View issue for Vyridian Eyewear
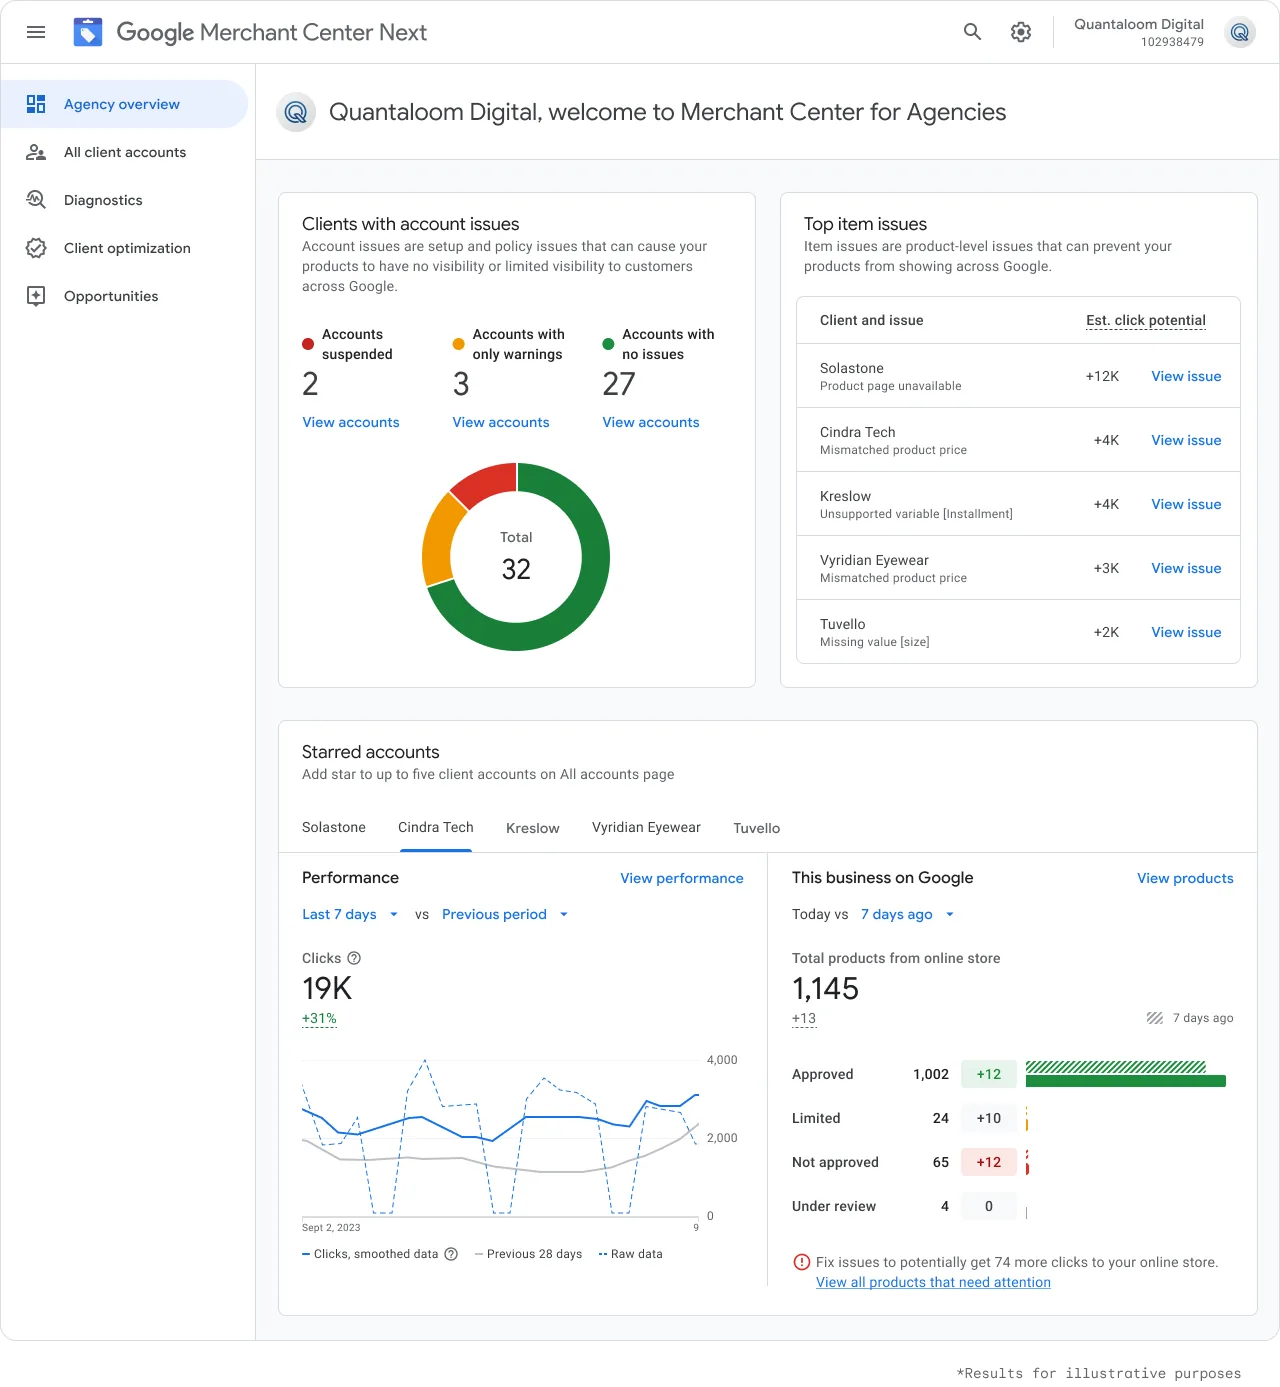The image size is (1280, 1387). (x=1186, y=568)
